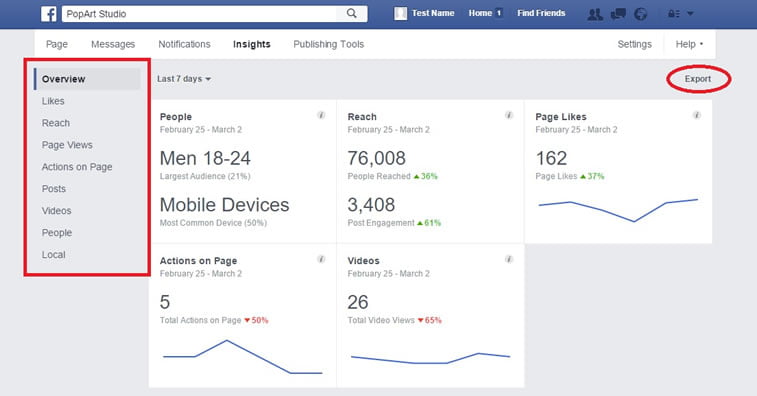Click info icon on Videos card
The image size is (757, 396).
[x=509, y=259]
